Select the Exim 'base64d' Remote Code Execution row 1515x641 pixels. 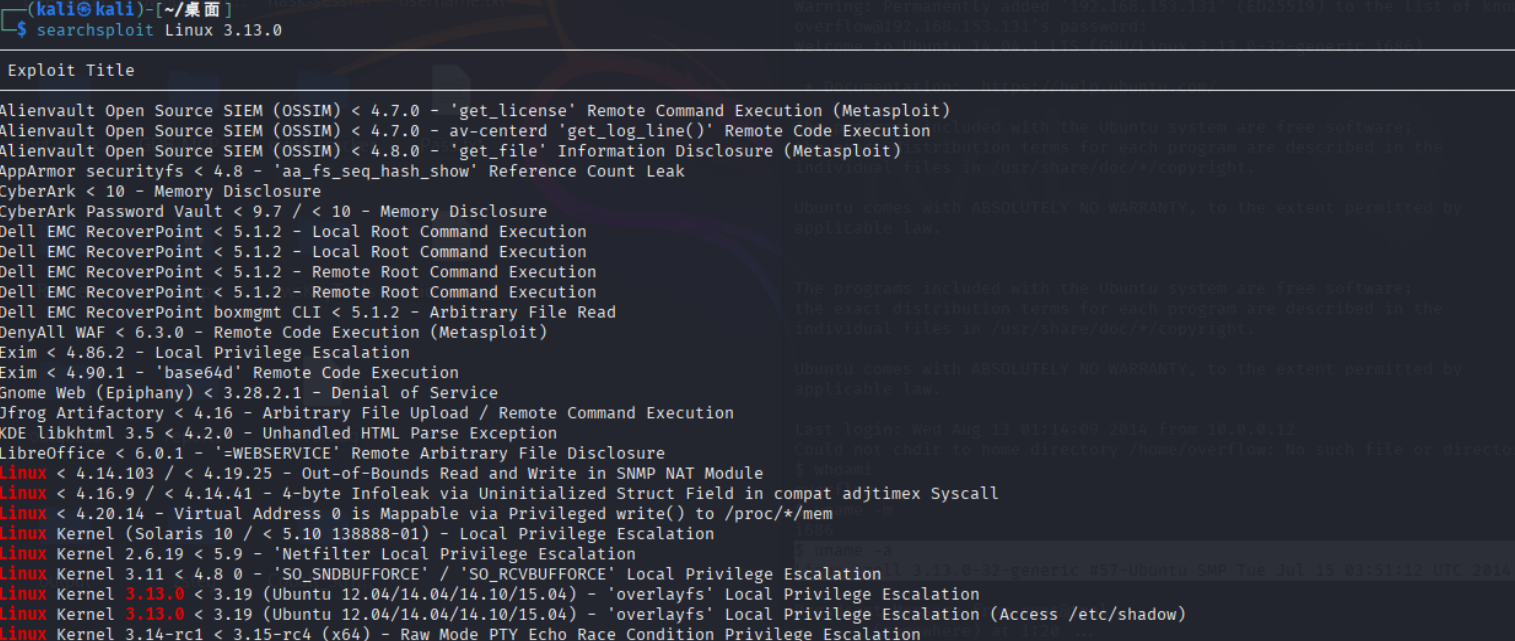(229, 372)
